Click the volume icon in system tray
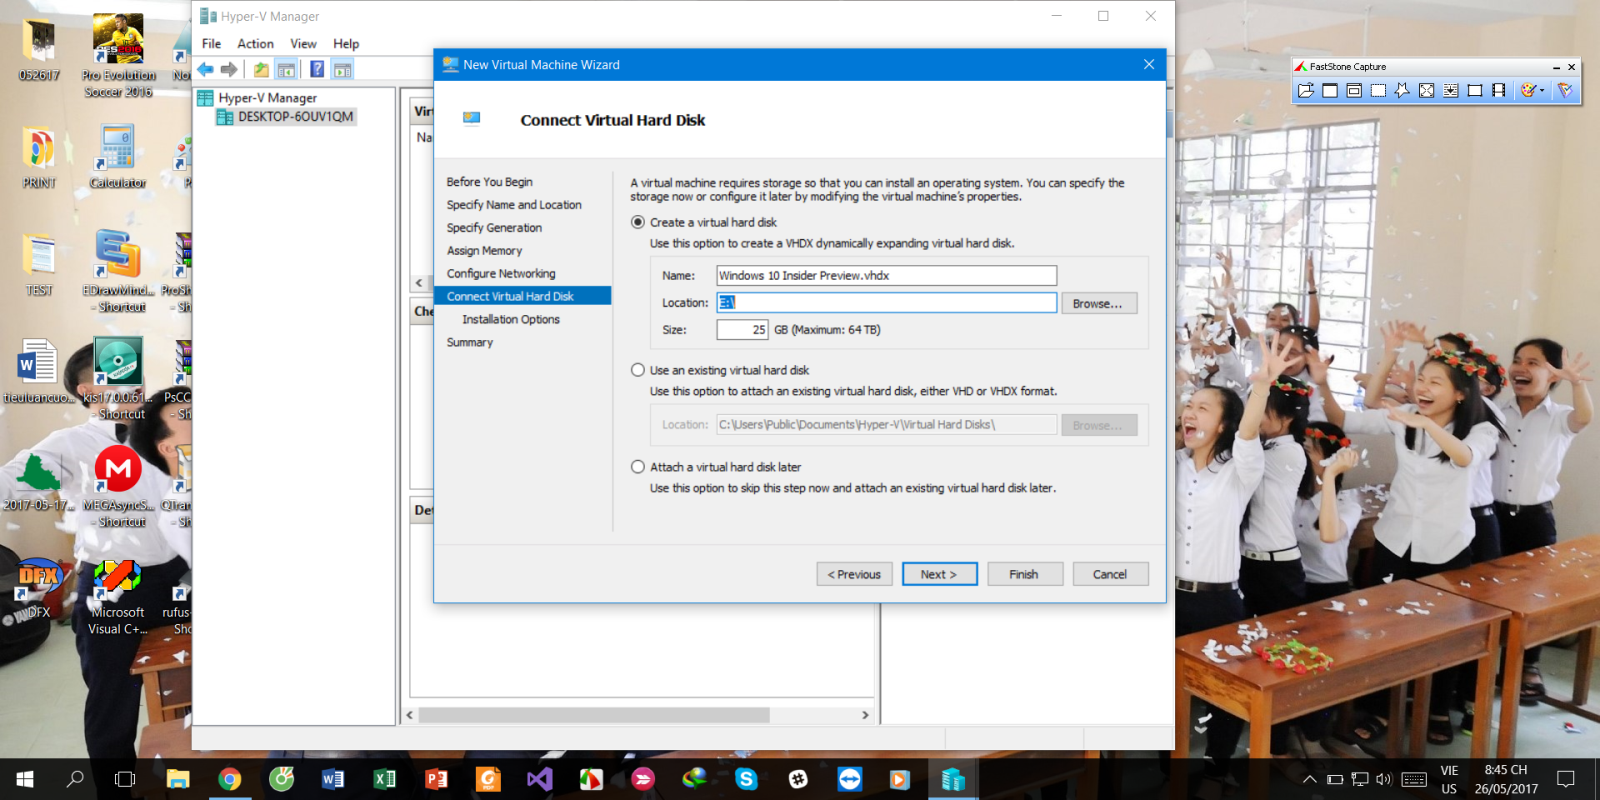 coord(1384,779)
